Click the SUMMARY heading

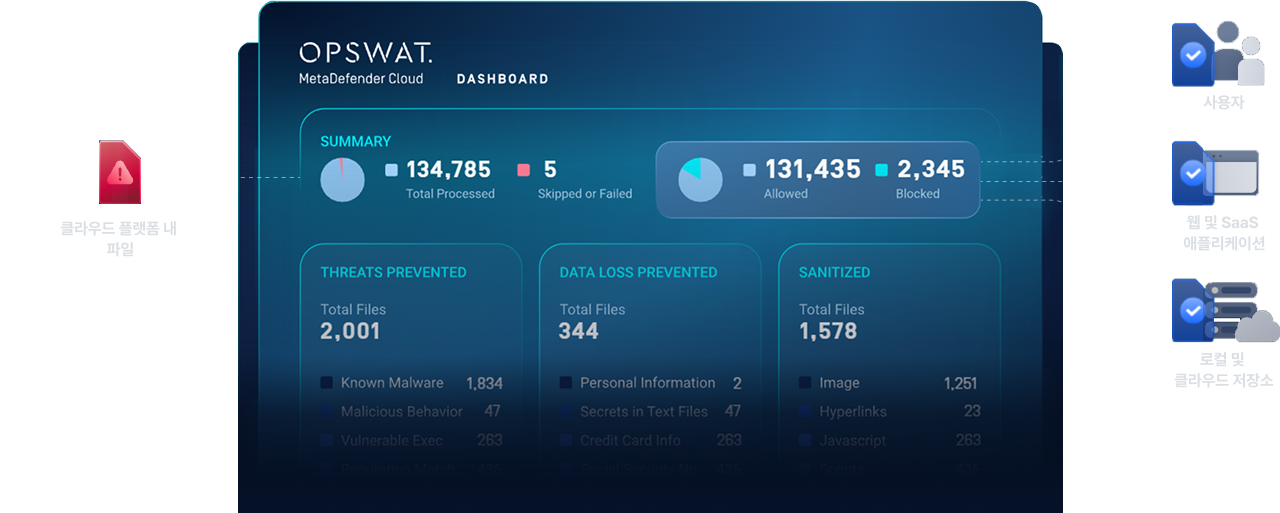click(x=355, y=142)
